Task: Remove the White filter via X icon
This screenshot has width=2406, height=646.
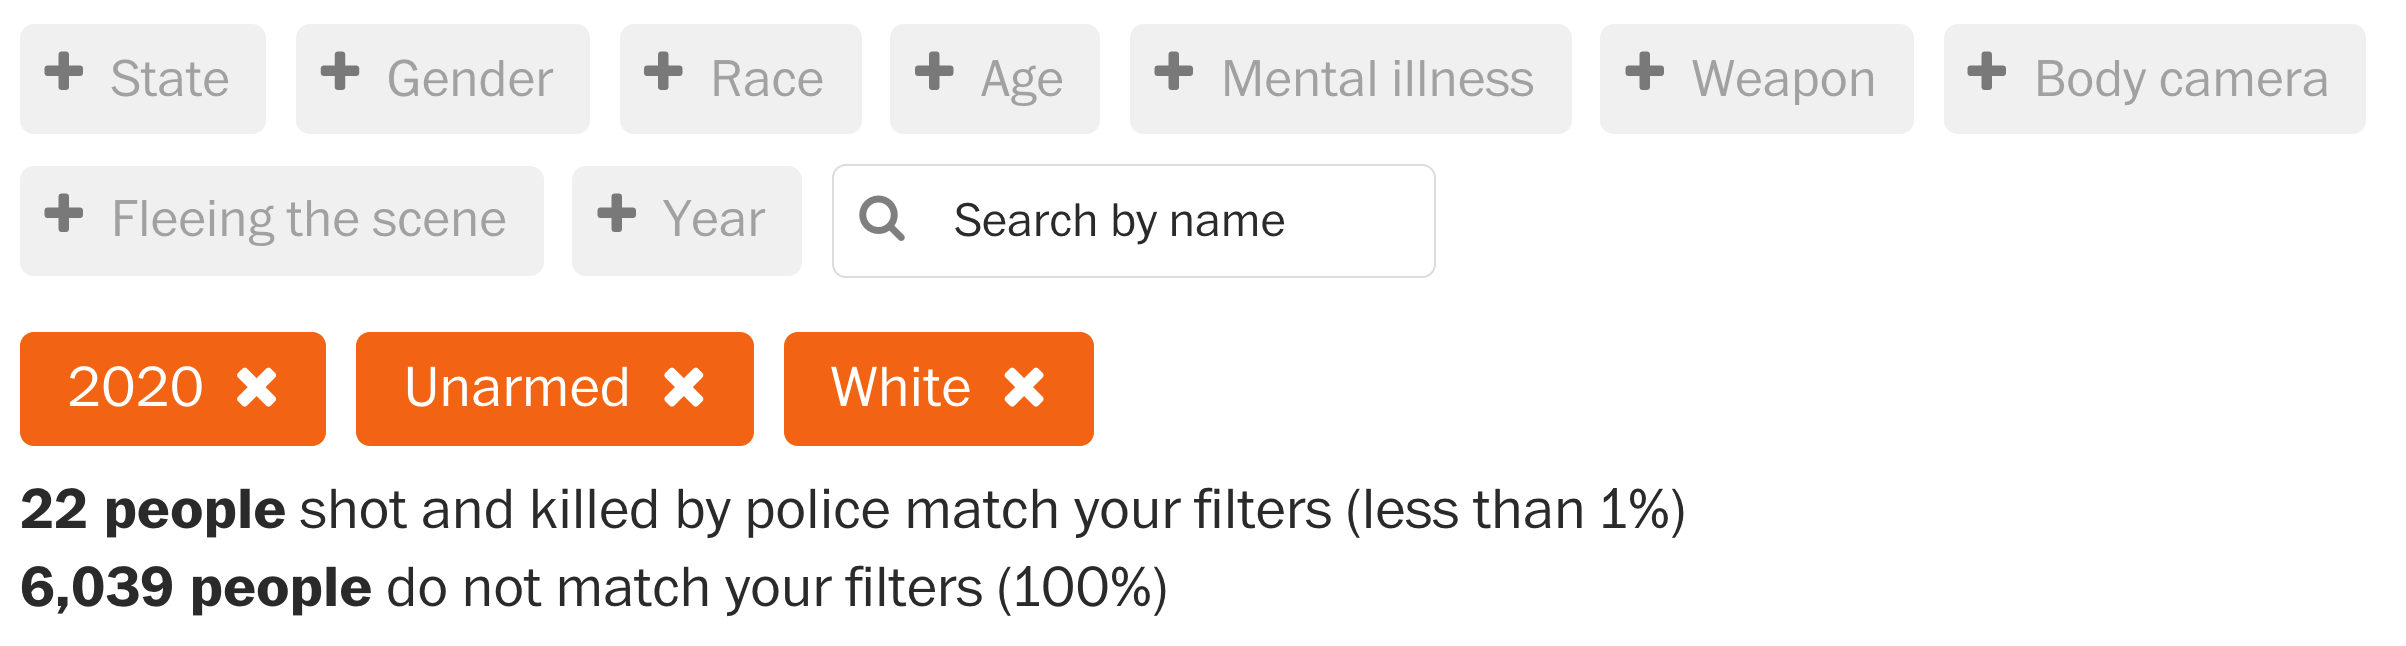Action: 1025,388
